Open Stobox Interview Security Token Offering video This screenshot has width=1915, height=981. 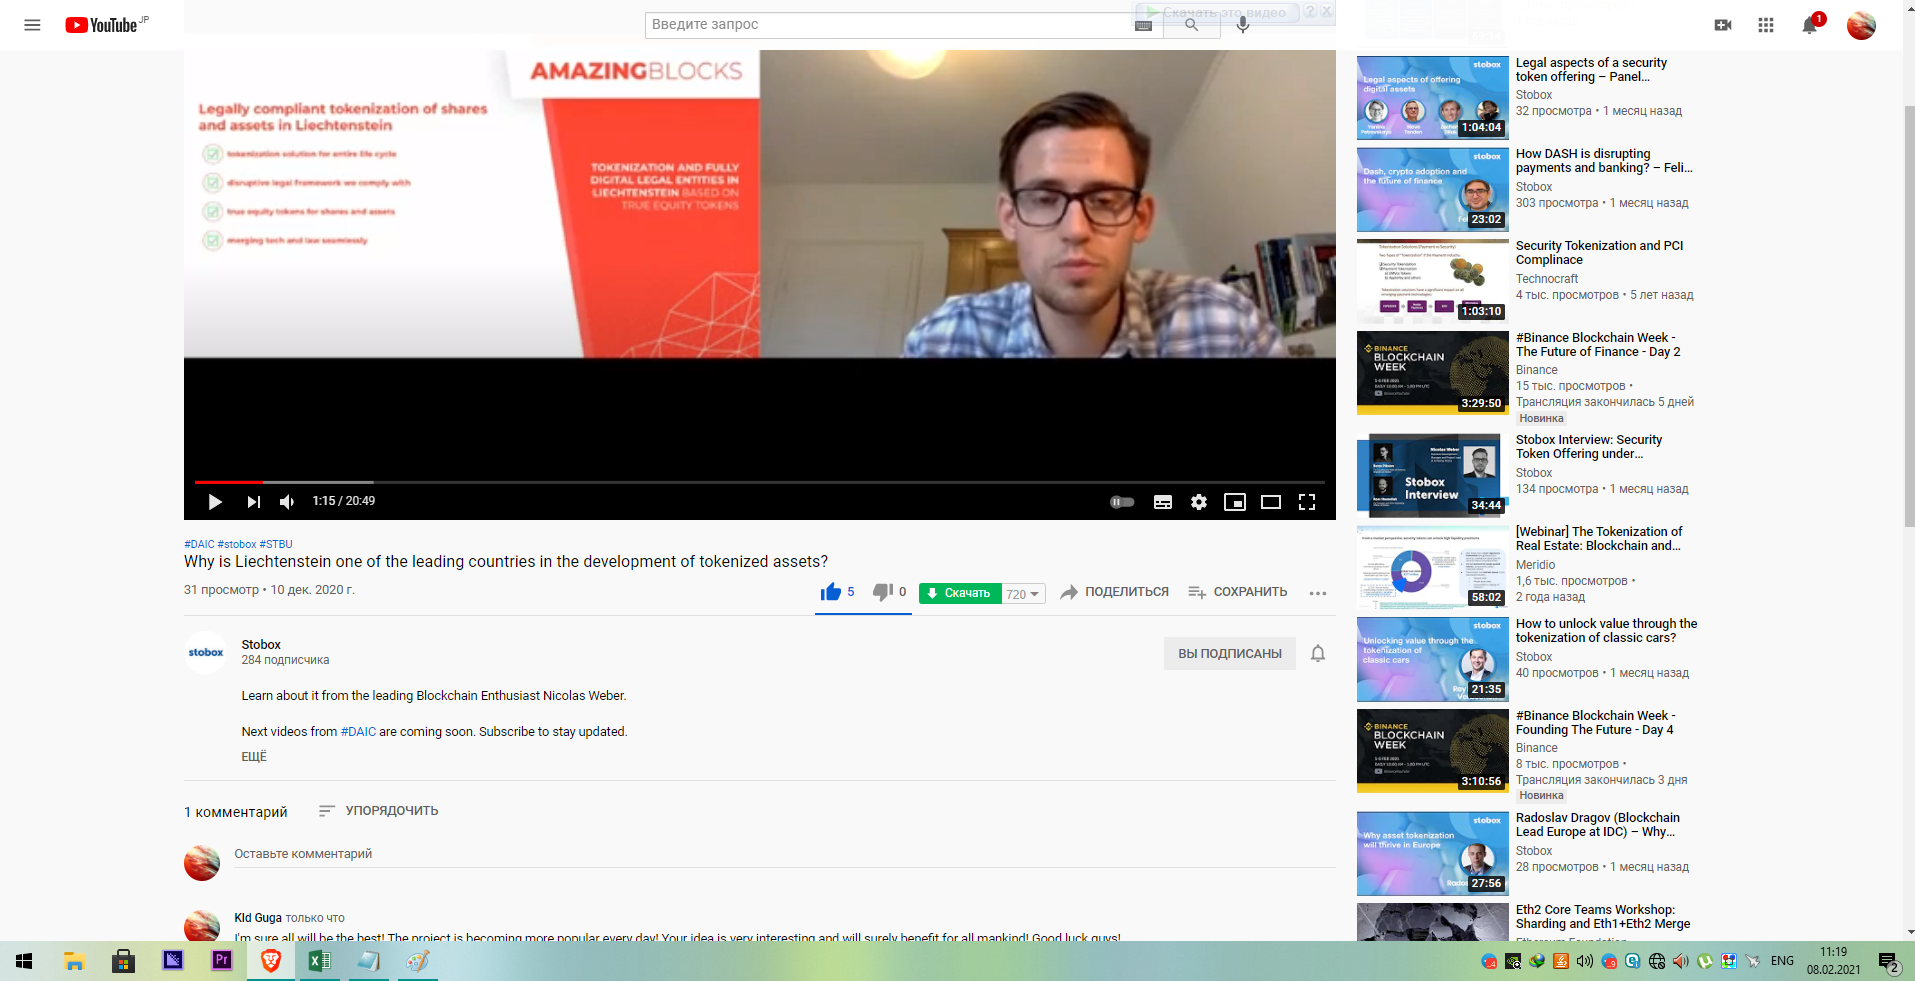(1589, 447)
